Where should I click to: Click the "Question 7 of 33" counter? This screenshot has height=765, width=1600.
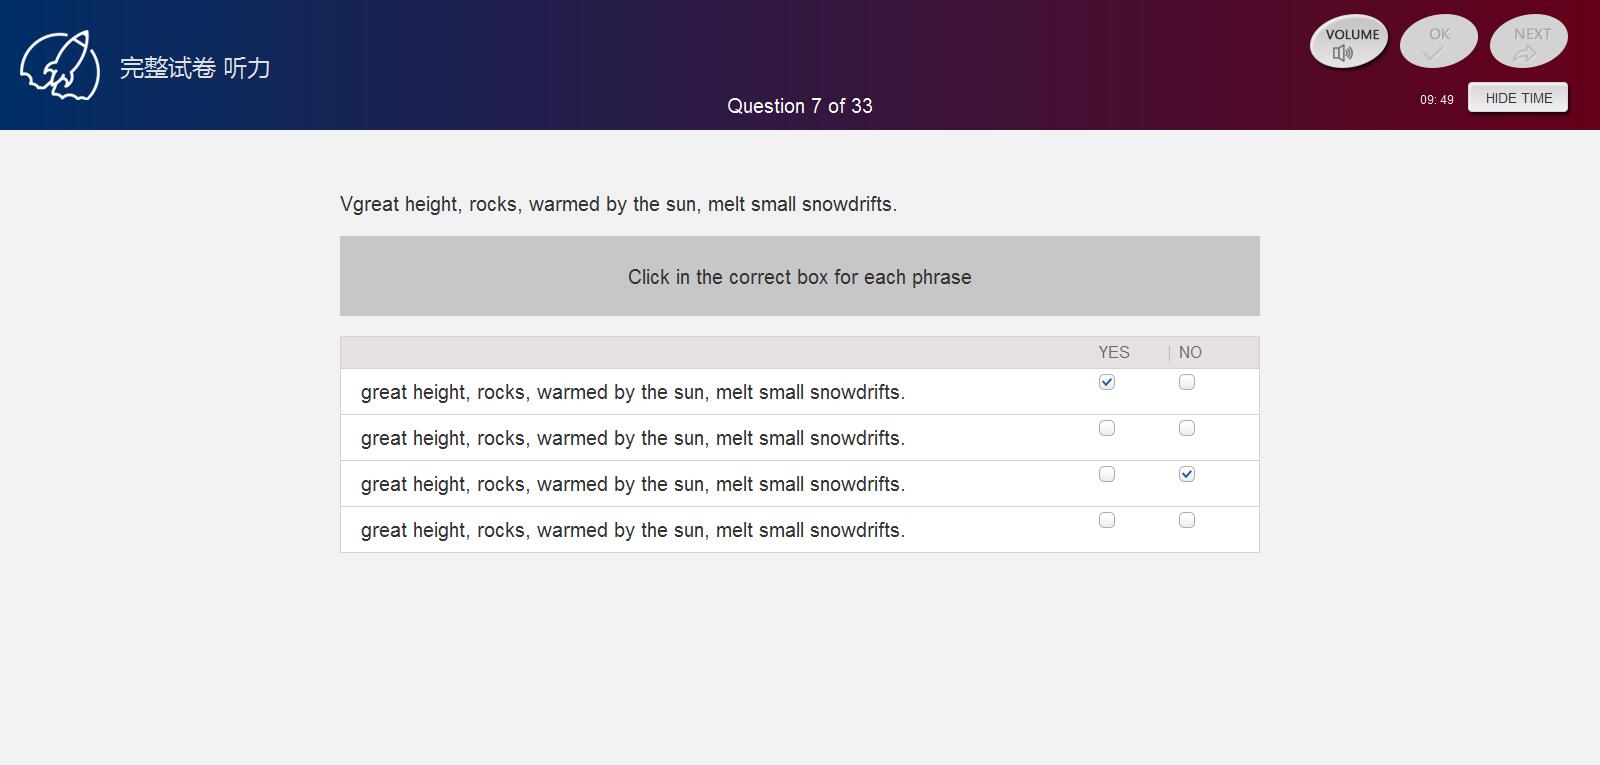799,106
